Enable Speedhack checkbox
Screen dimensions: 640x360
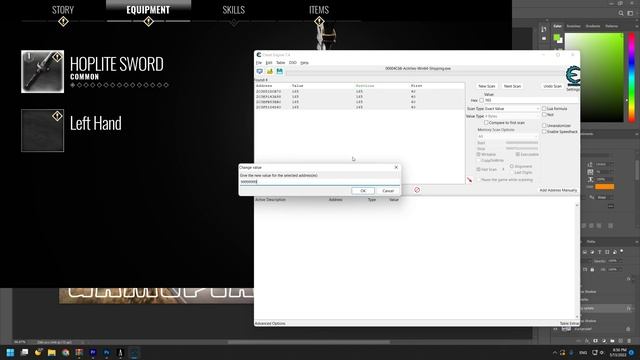(544, 131)
